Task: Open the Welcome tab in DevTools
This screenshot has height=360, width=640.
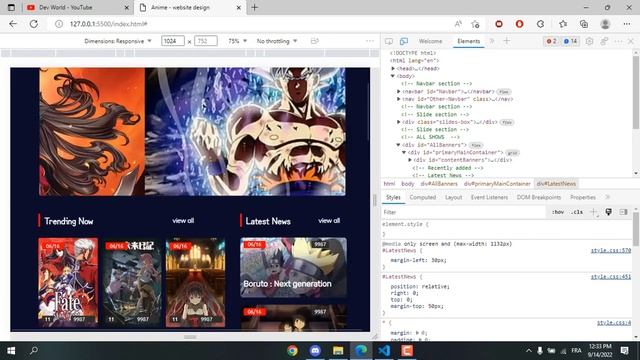Action: point(430,41)
